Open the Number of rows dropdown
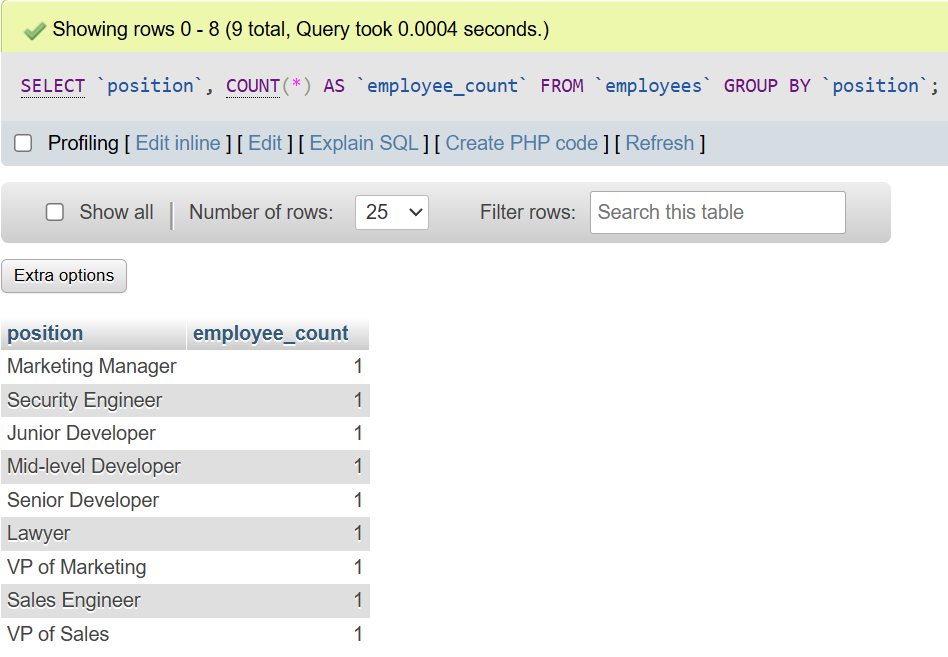Screen dimensions: 948x657 tap(391, 212)
